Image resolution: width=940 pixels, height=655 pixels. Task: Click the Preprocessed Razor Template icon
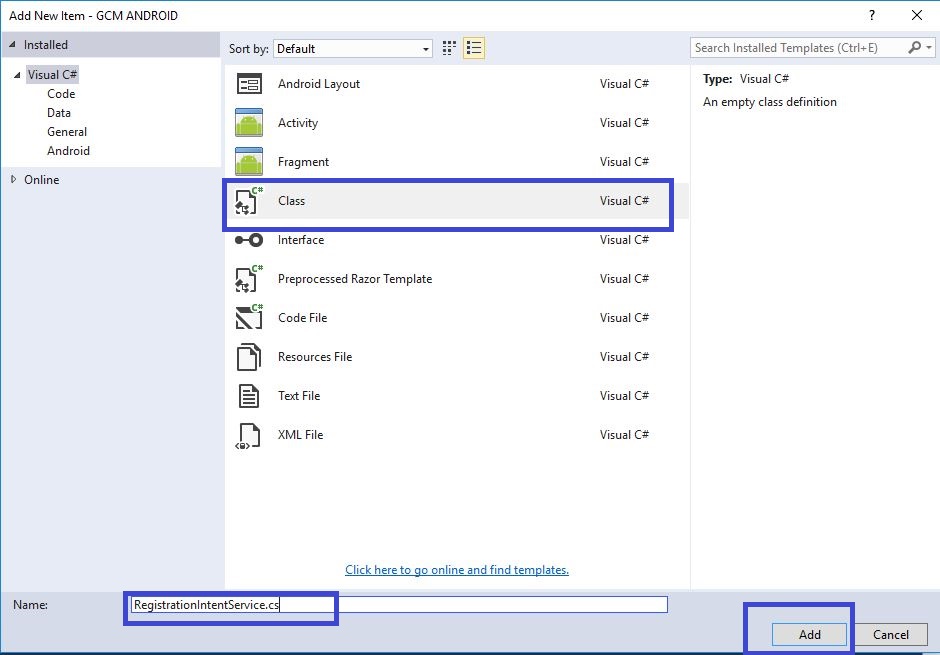pyautogui.click(x=249, y=279)
